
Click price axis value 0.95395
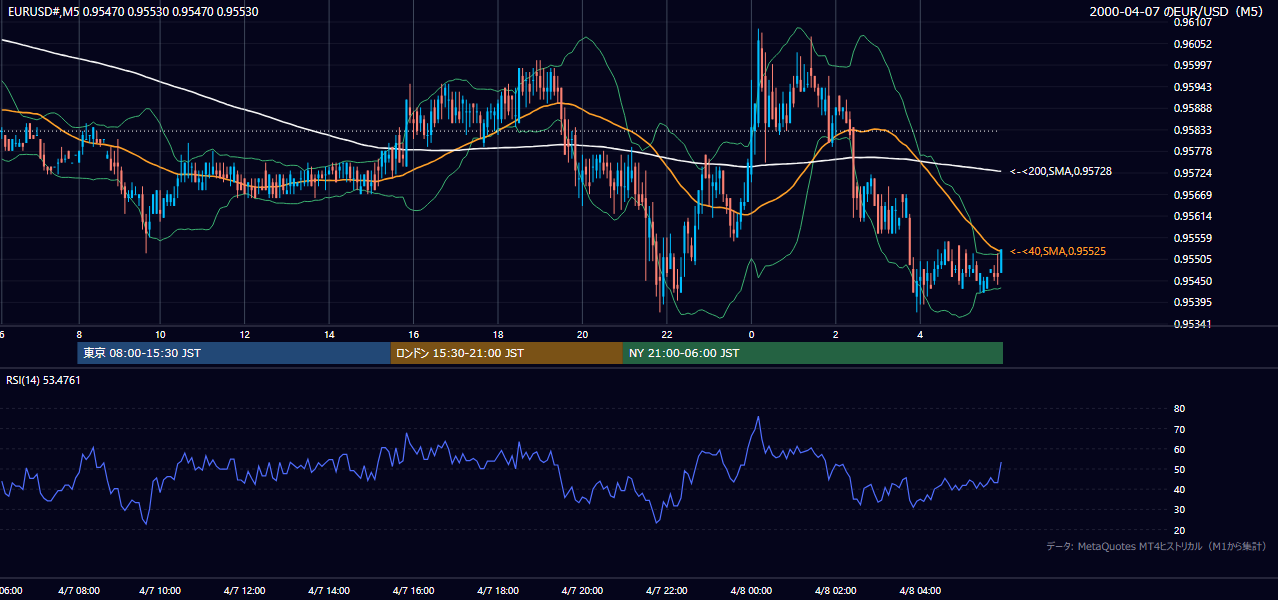click(1192, 302)
